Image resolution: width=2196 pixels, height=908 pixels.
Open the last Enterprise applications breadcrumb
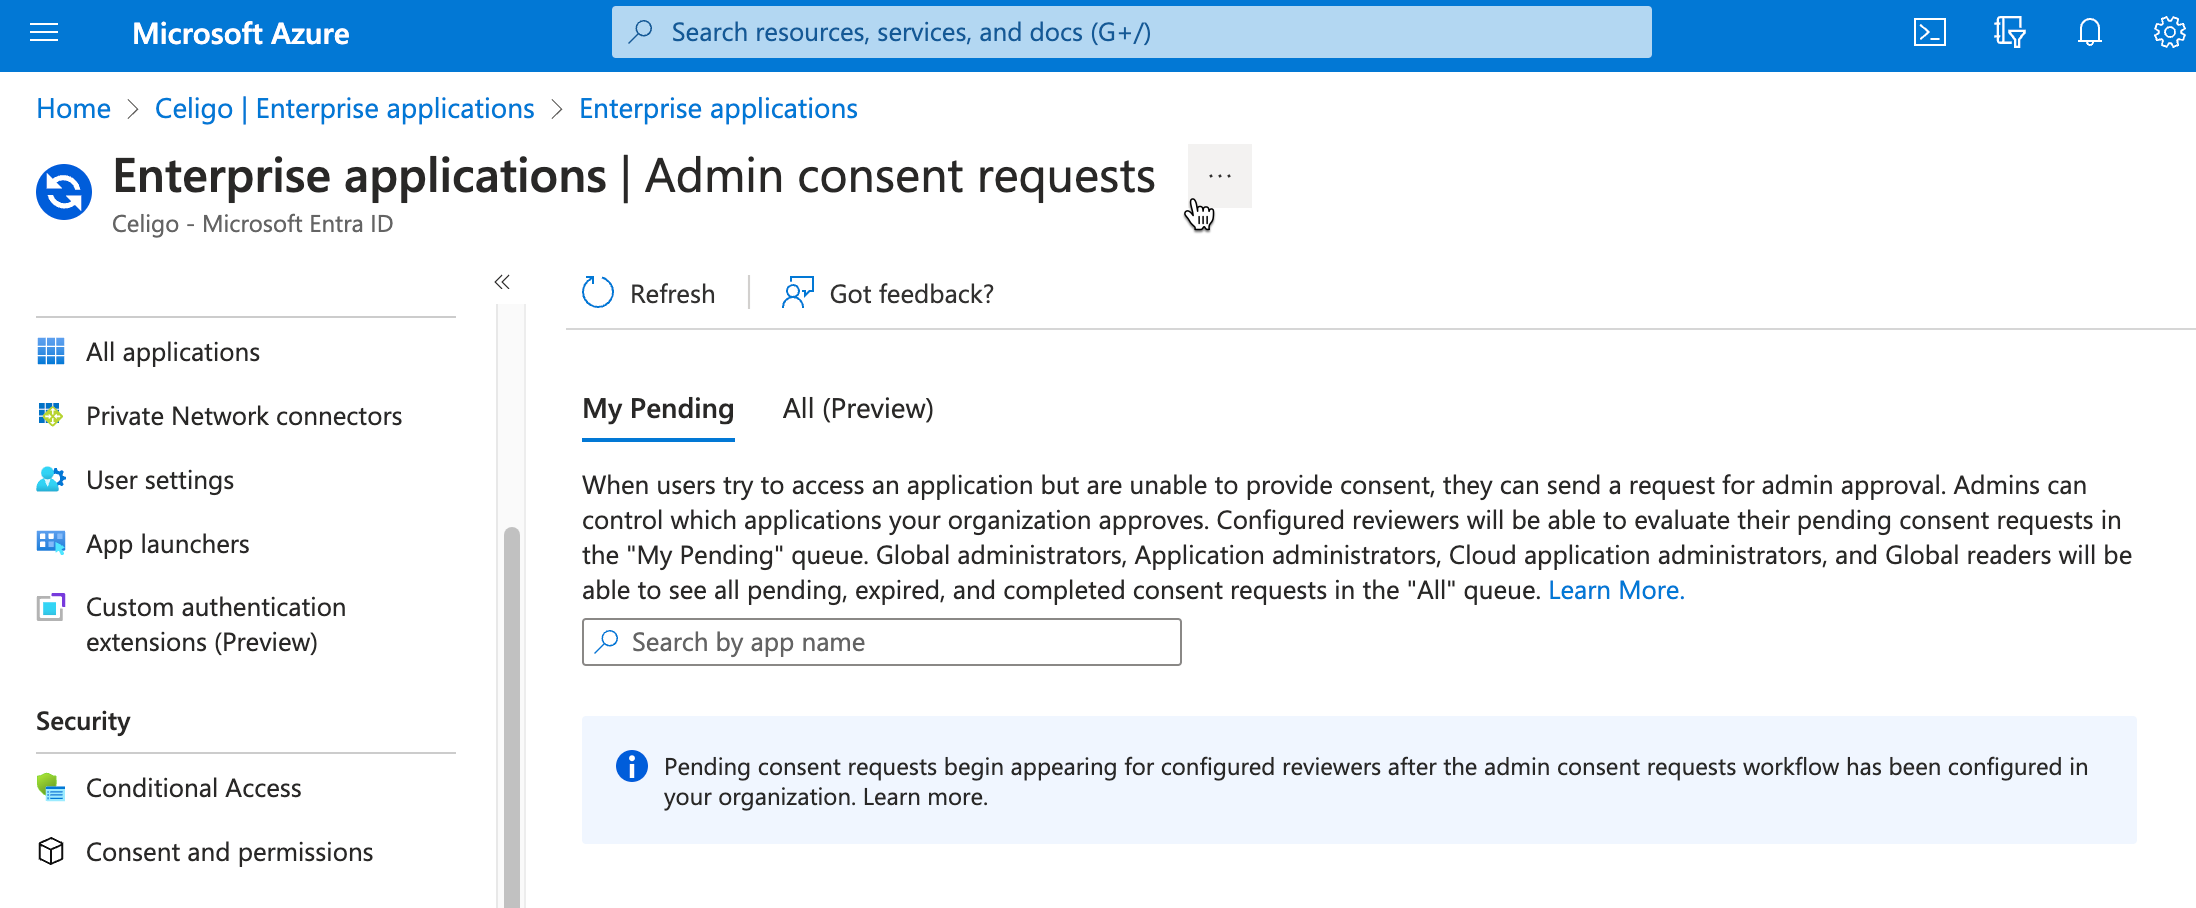(718, 108)
